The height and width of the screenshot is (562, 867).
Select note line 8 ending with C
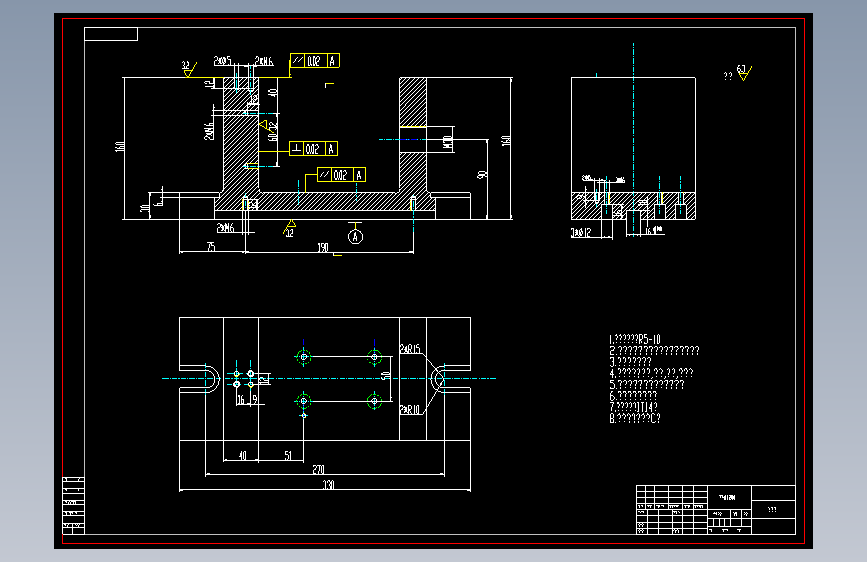pyautogui.click(x=635, y=418)
